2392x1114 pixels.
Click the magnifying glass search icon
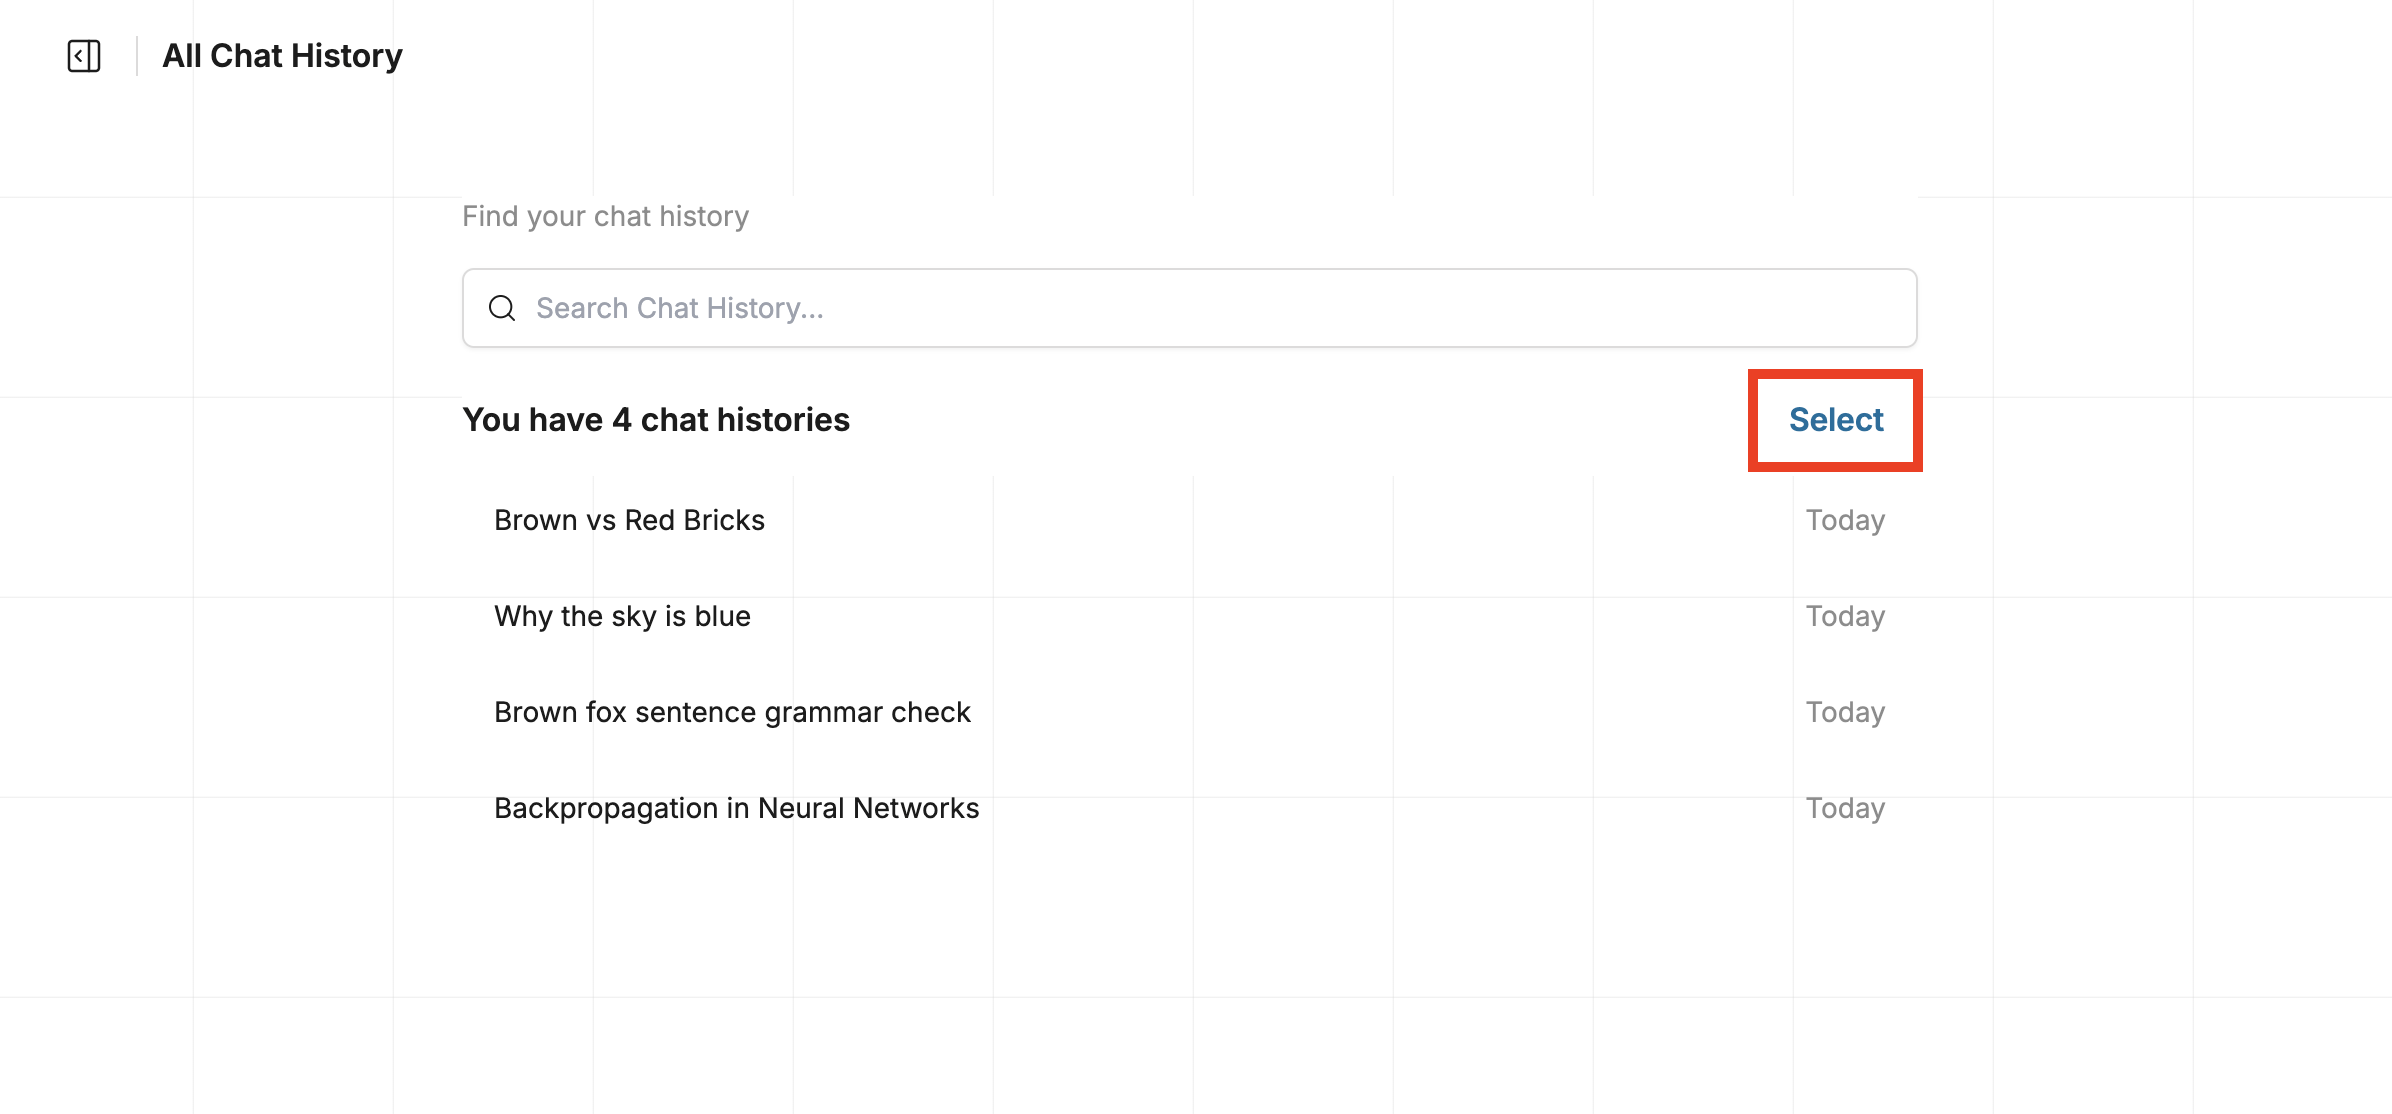pos(502,308)
